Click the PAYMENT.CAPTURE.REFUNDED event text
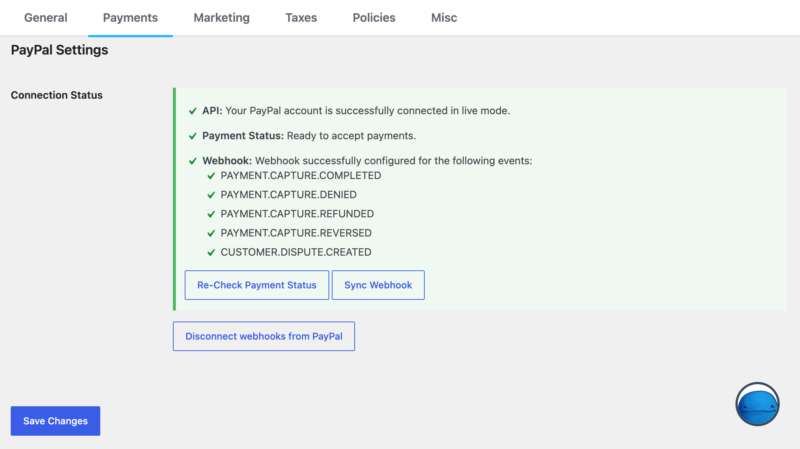The width and height of the screenshot is (800, 449). pos(297,214)
